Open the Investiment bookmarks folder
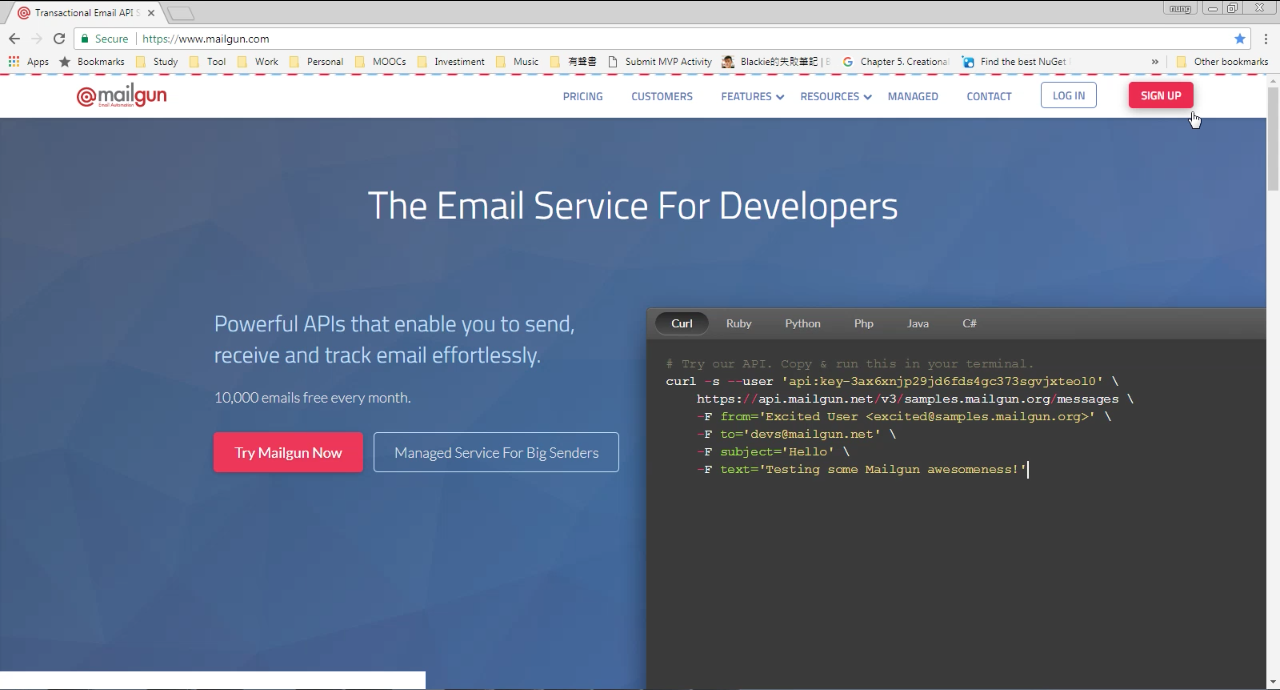Viewport: 1280px width, 690px height. pyautogui.click(x=451, y=62)
